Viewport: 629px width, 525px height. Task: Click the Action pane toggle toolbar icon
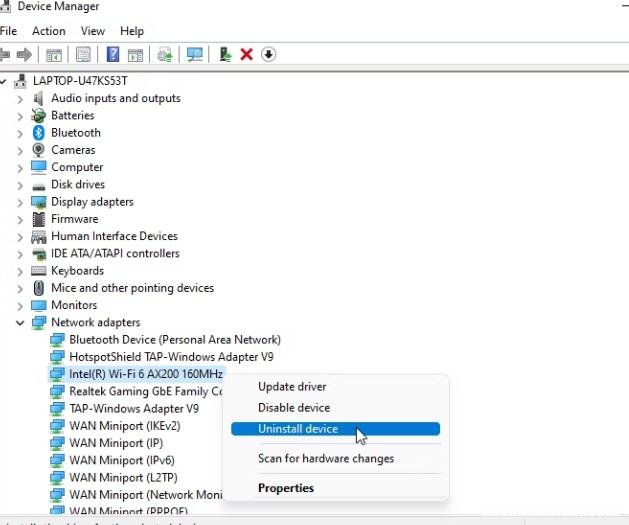135,55
